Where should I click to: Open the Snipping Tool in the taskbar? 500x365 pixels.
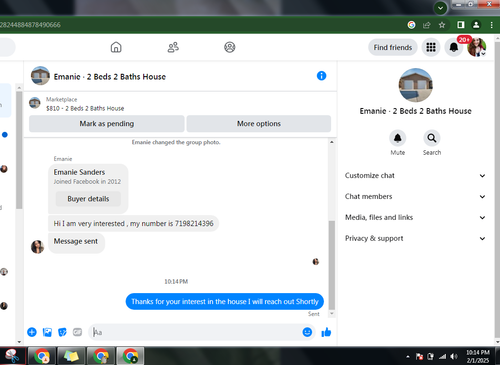coord(13,356)
